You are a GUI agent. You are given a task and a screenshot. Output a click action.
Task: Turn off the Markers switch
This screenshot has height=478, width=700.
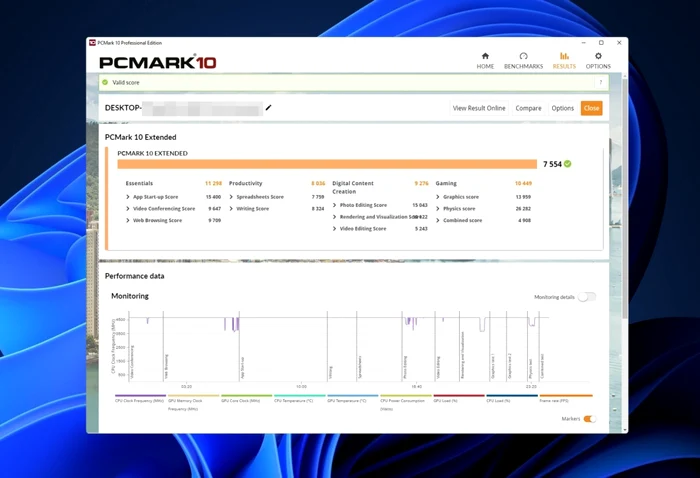[589, 419]
